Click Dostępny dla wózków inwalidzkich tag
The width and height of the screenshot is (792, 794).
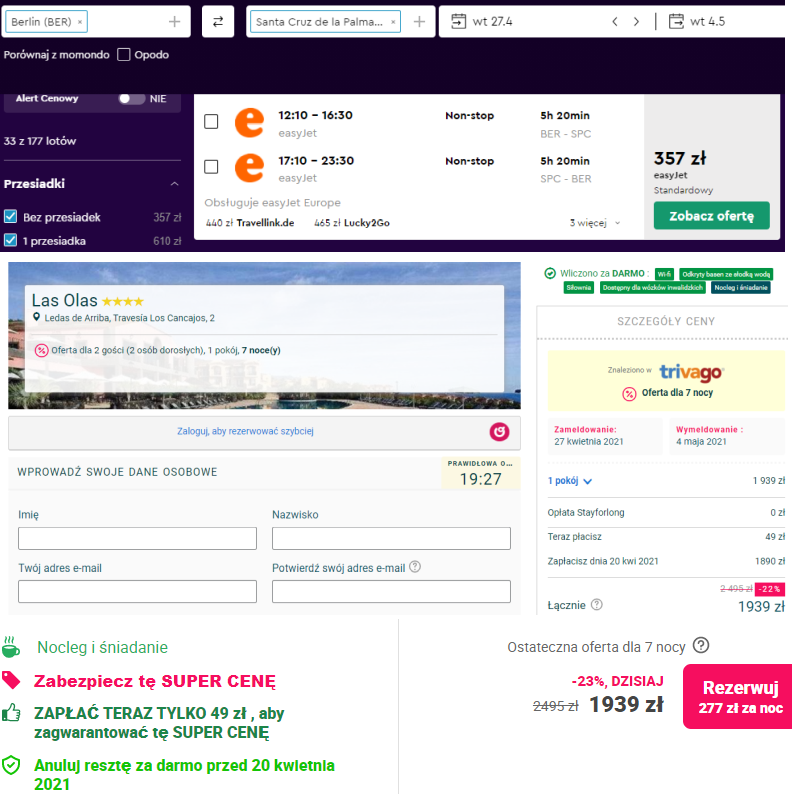(x=653, y=288)
